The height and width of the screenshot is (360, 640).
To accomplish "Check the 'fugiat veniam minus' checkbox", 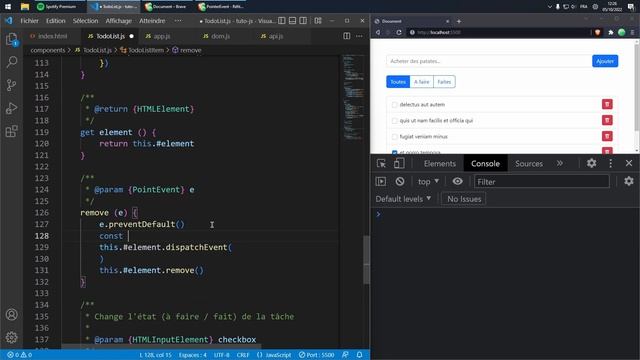I will (394, 136).
